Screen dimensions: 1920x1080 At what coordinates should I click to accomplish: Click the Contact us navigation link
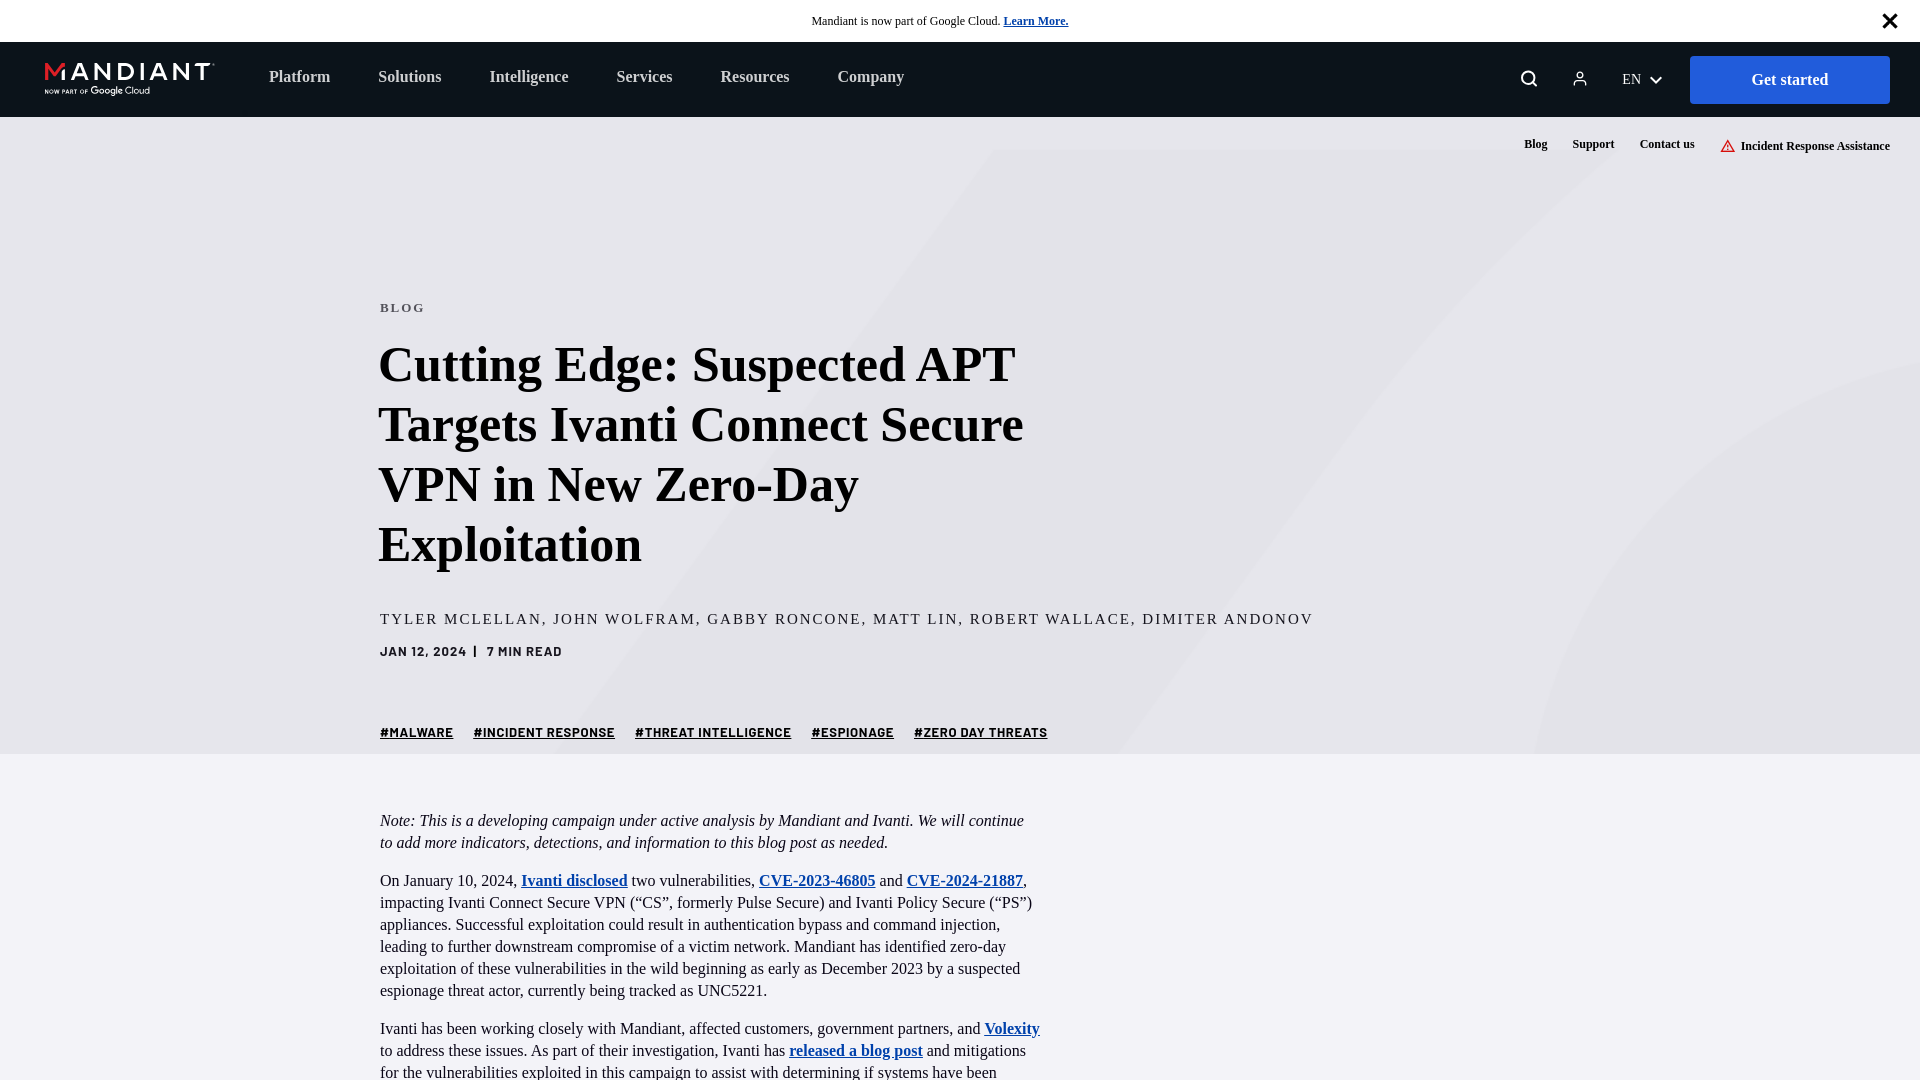1667,144
